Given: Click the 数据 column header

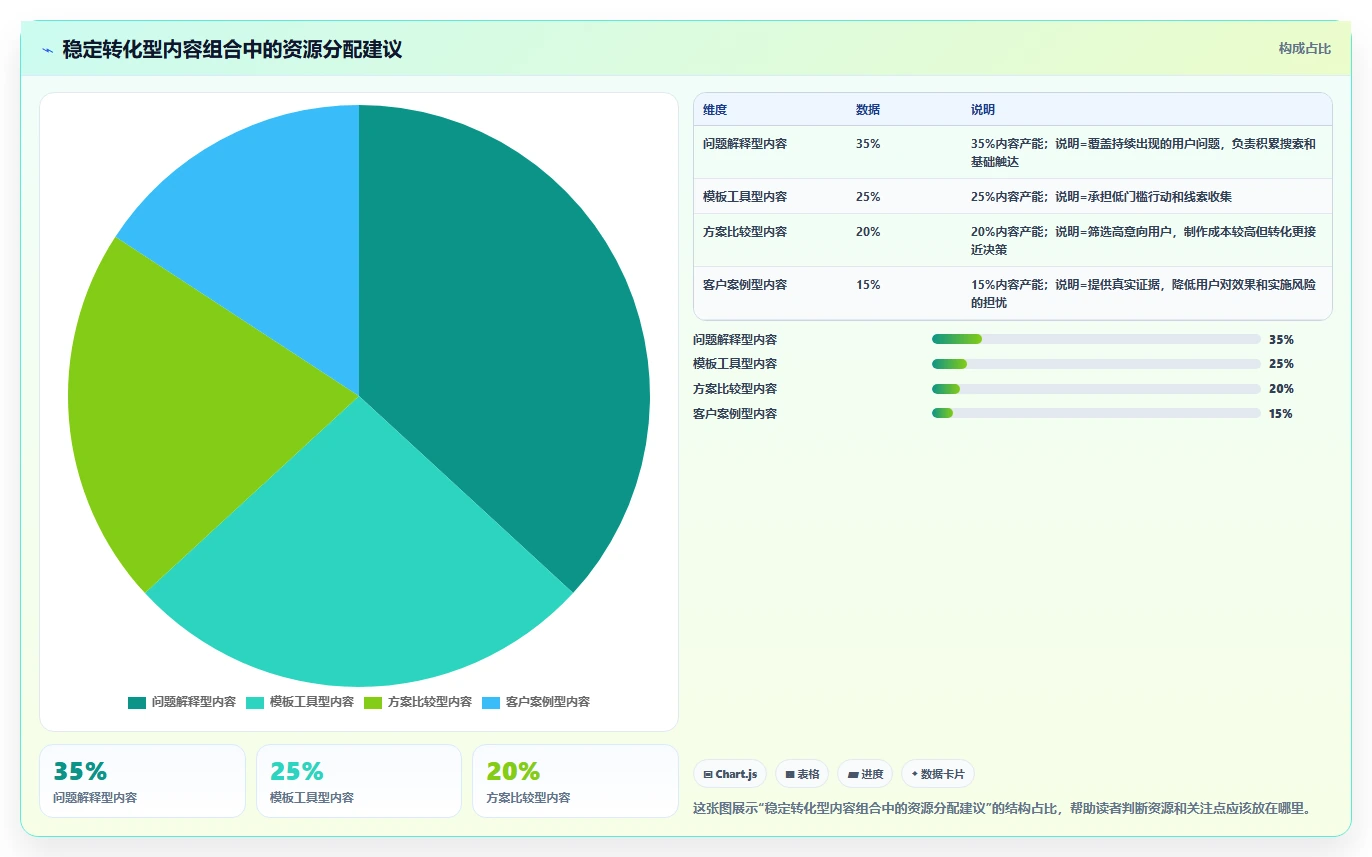Looking at the screenshot, I should click(868, 110).
